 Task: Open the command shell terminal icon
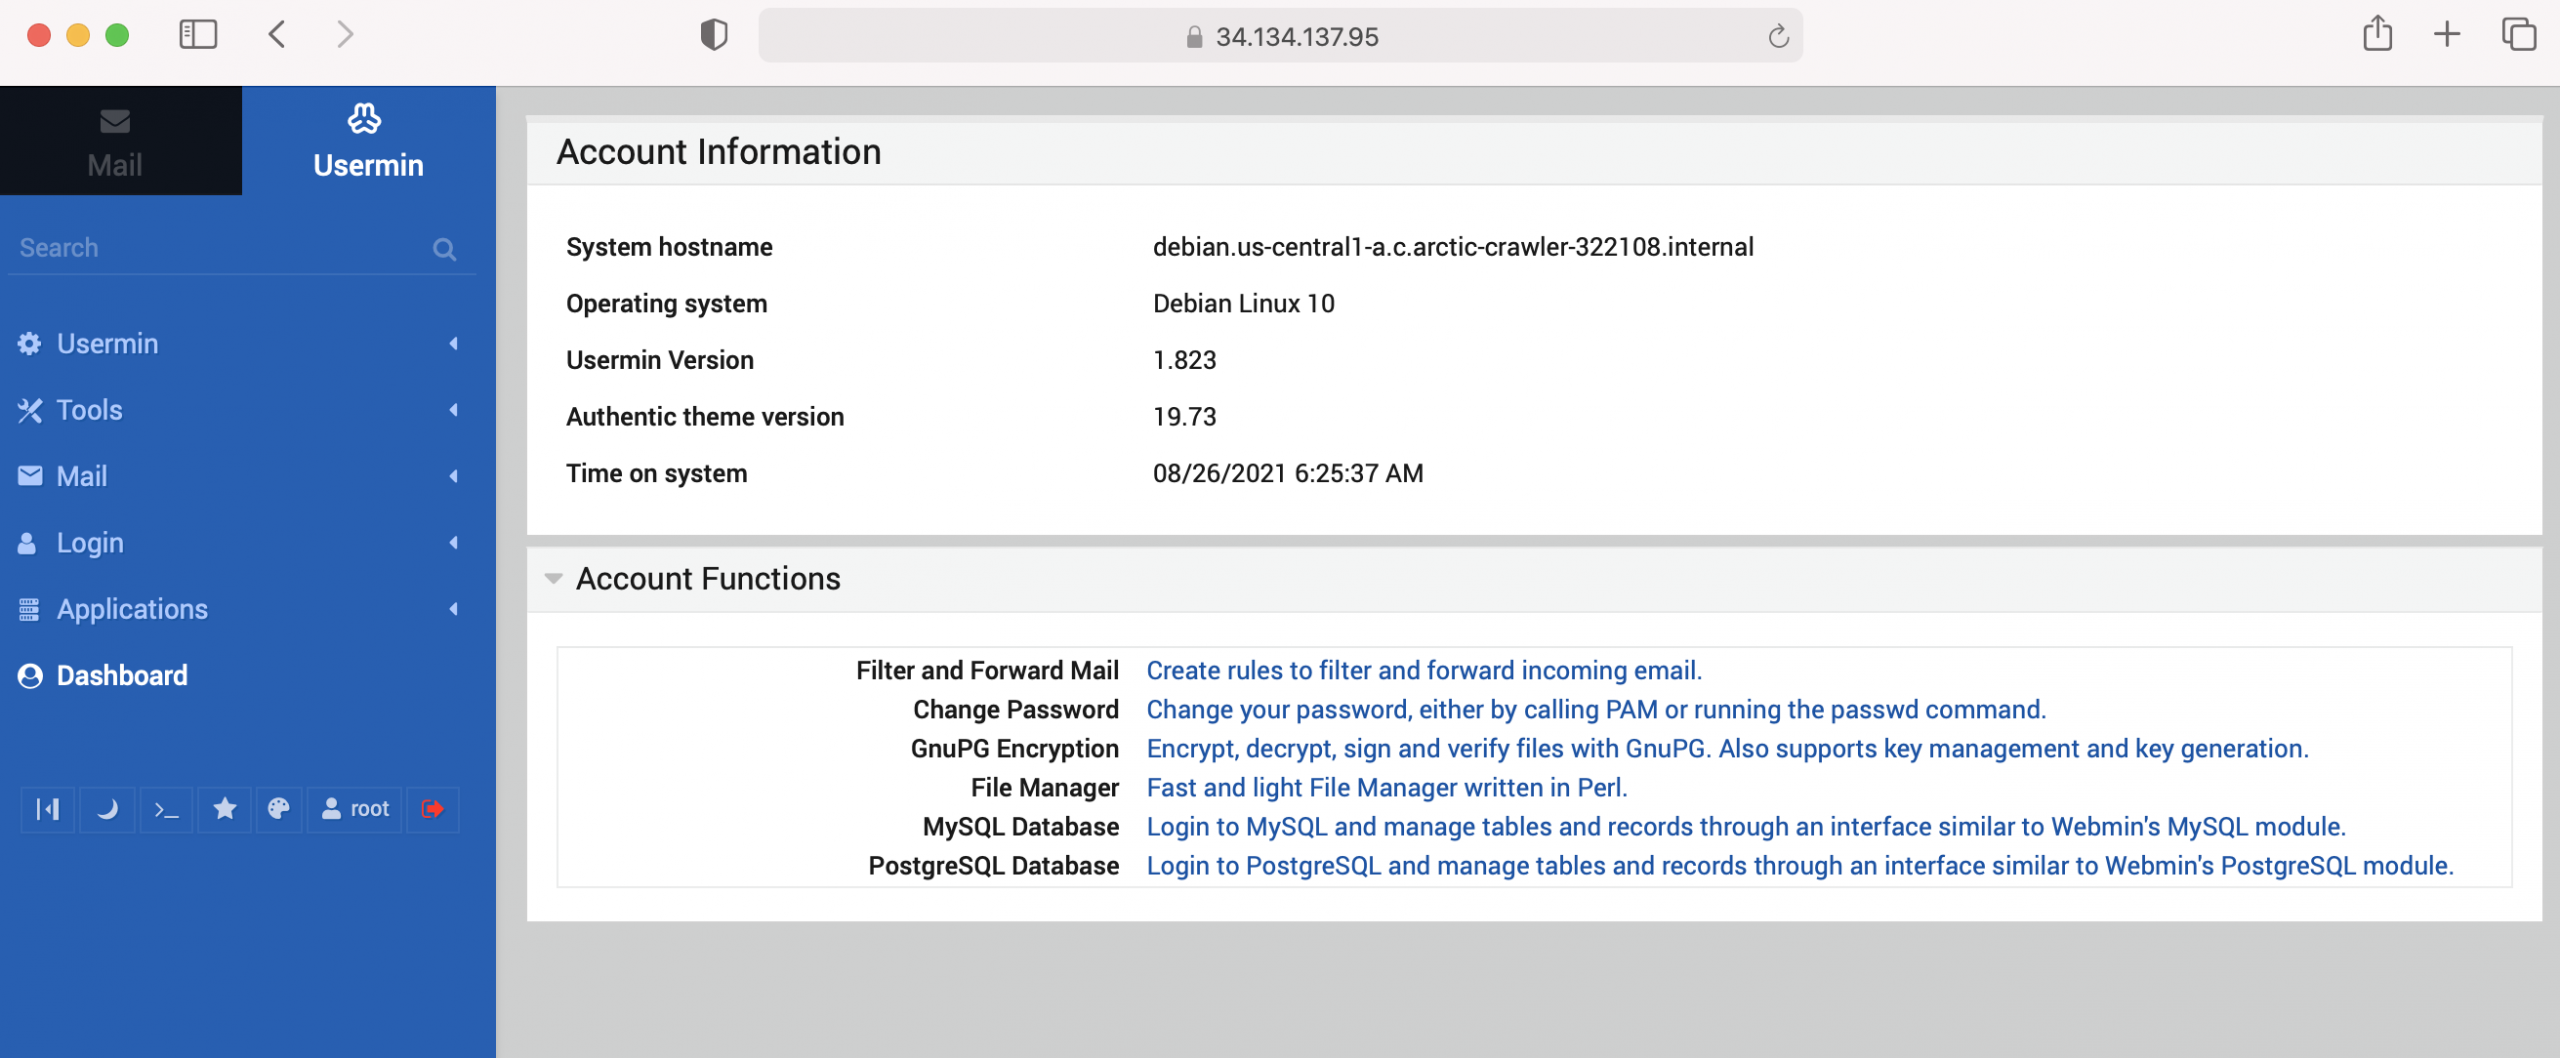(x=166, y=809)
